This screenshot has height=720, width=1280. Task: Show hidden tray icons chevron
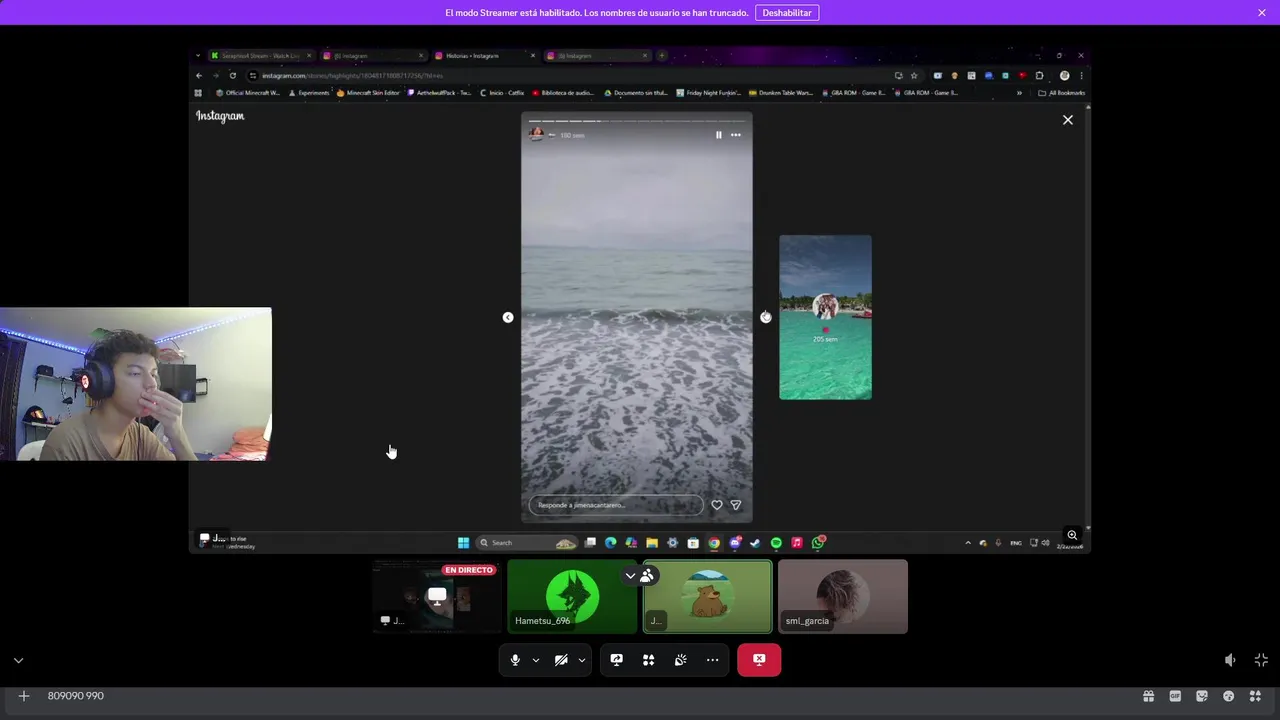click(968, 543)
